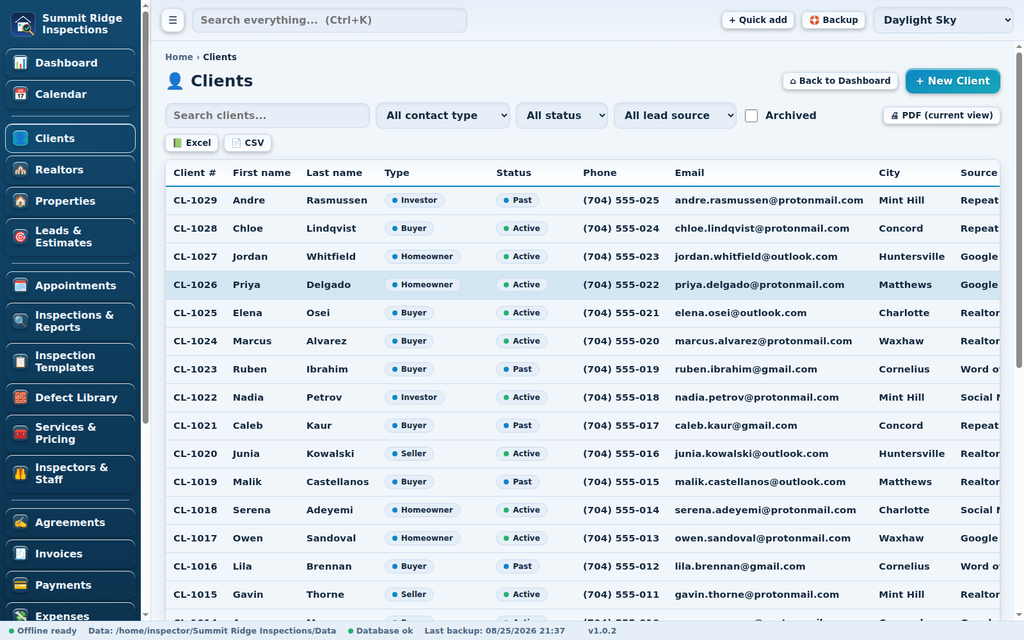This screenshot has width=1024, height=640.
Task: Sort table by City column header
Action: [889, 173]
